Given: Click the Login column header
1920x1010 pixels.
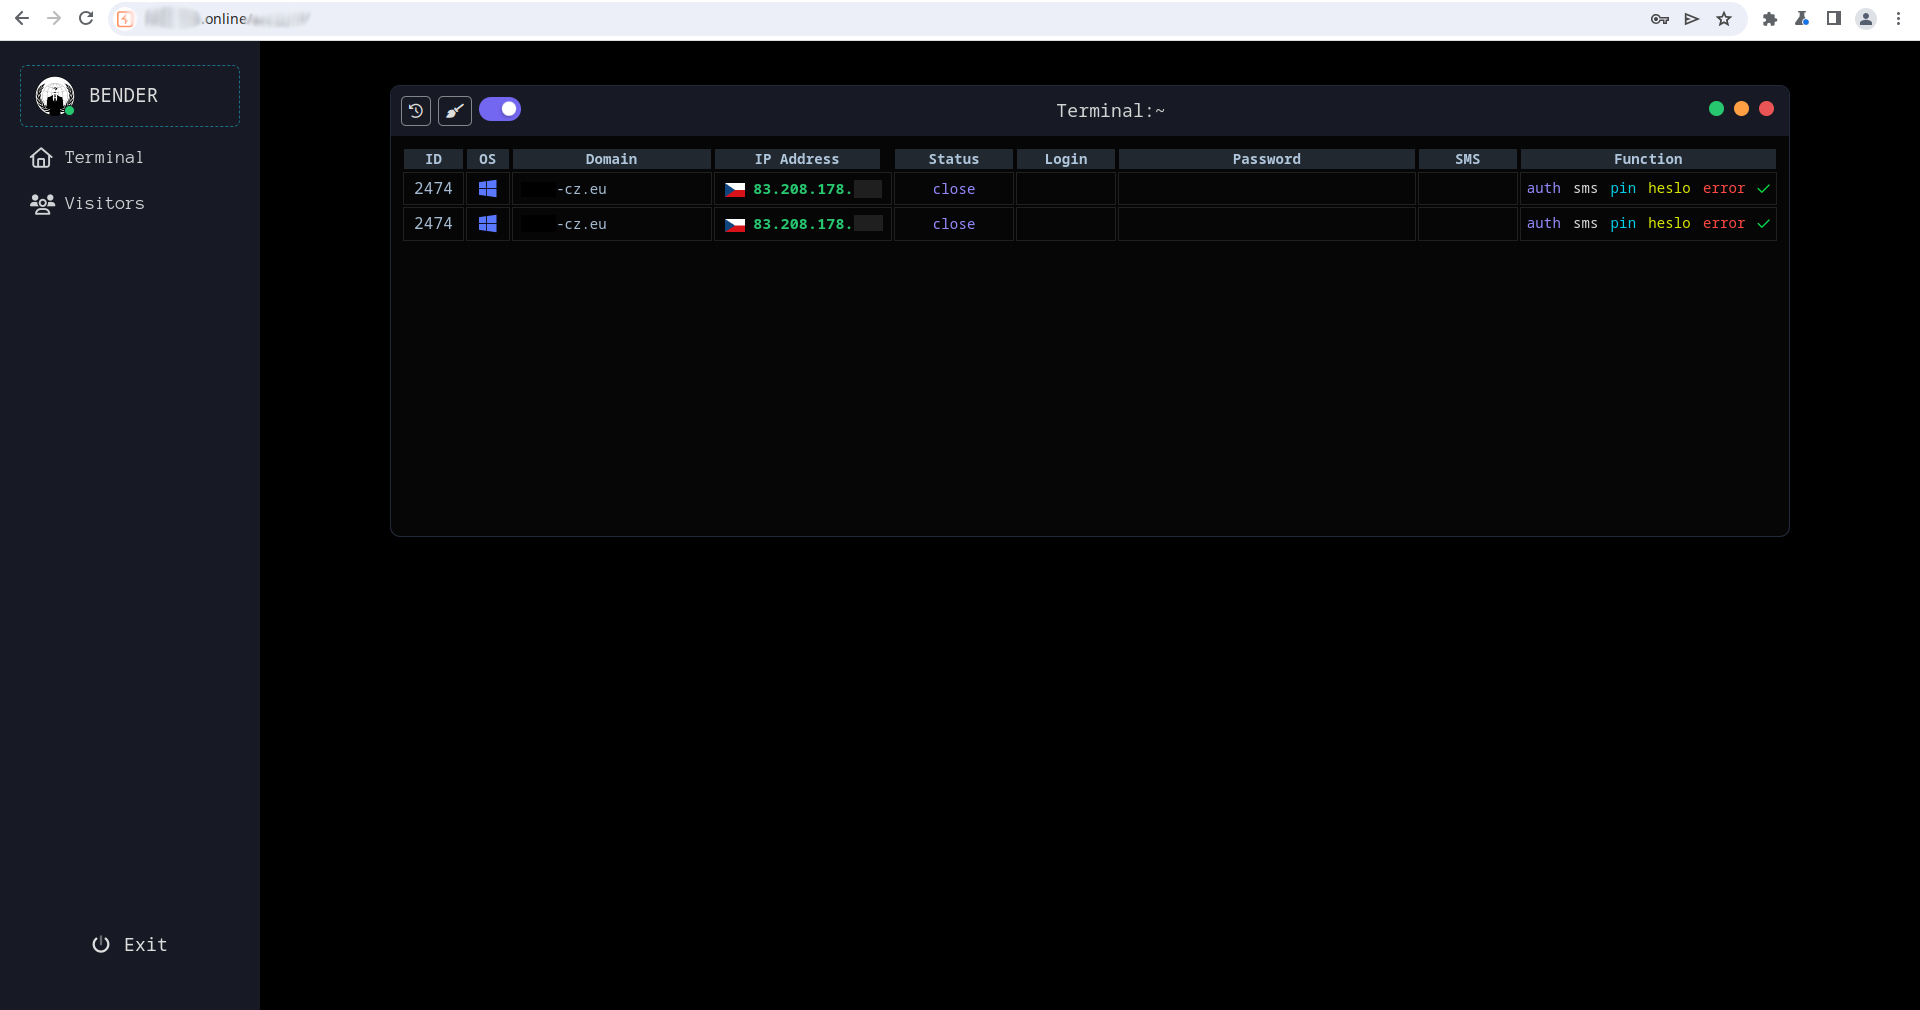Looking at the screenshot, I should tap(1066, 159).
